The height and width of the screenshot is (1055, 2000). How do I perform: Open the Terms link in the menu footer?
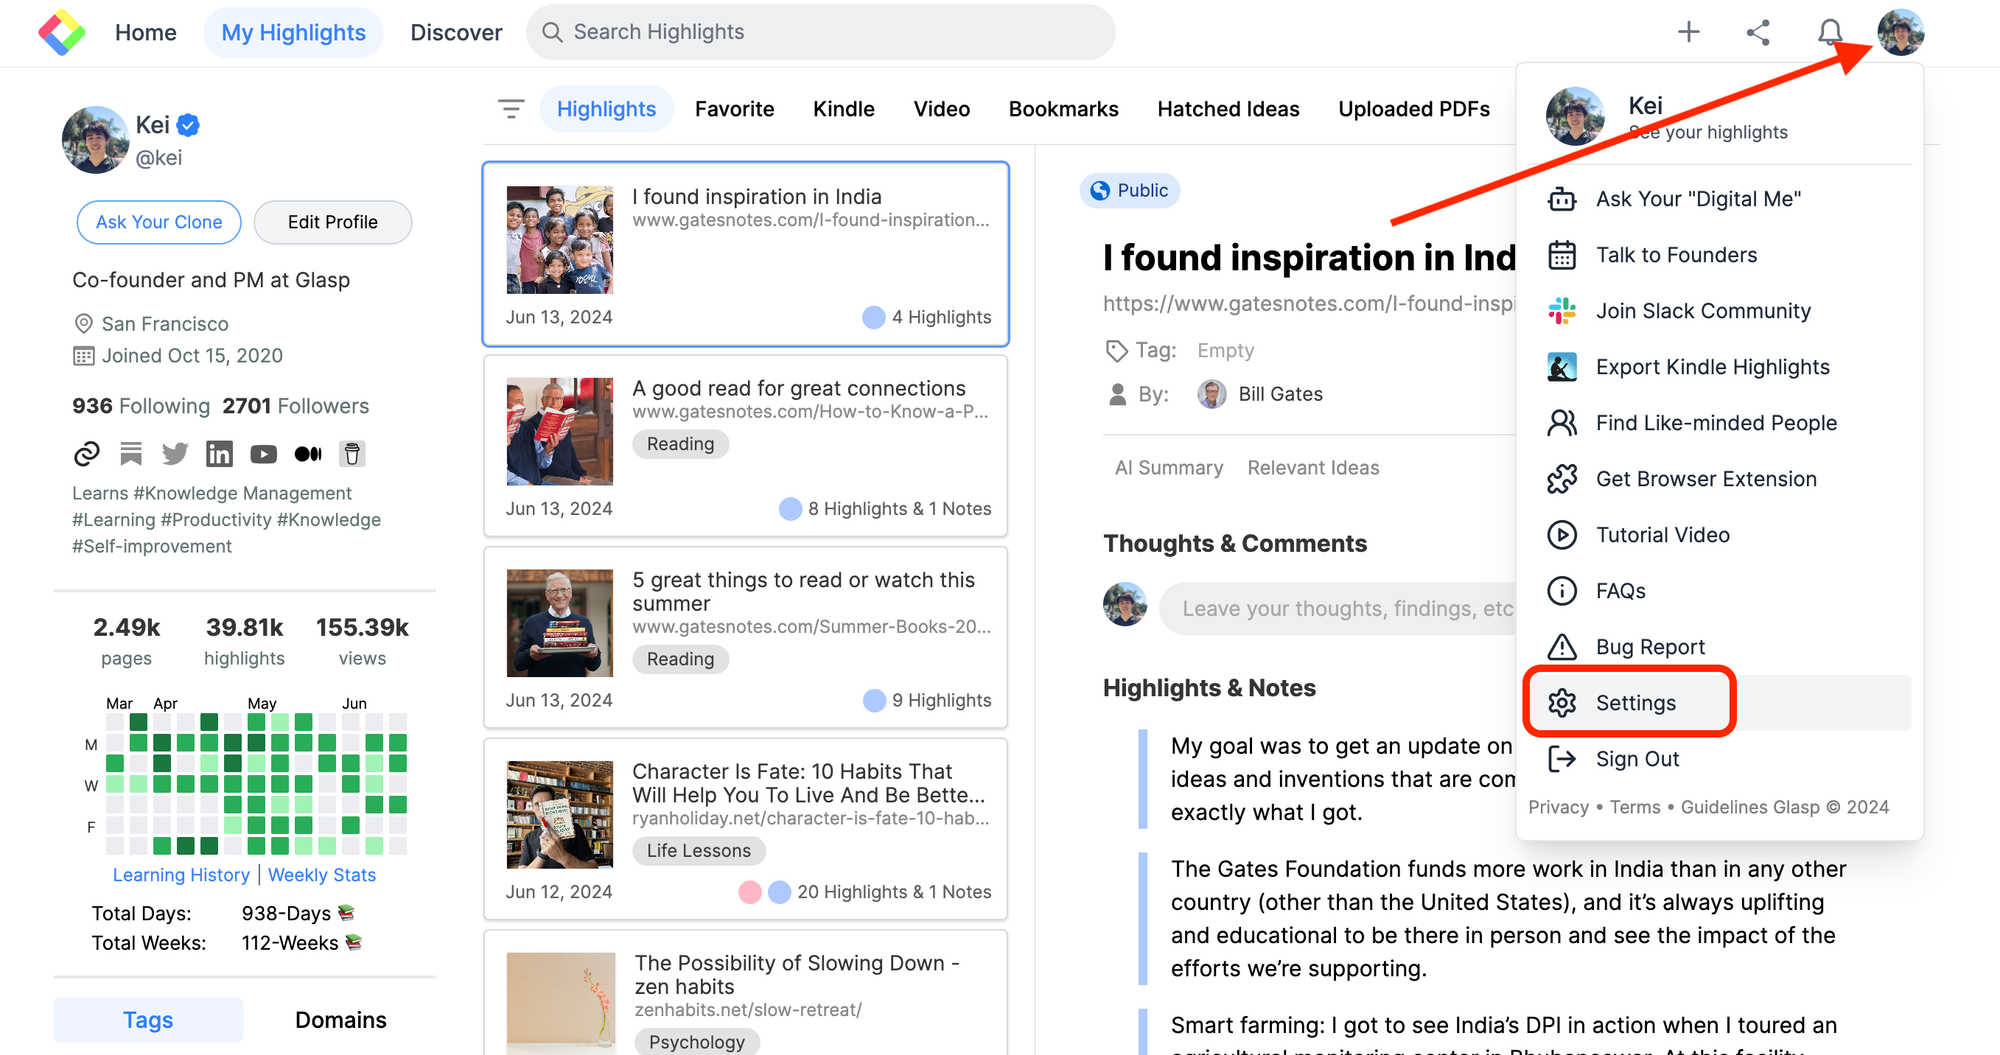tap(1635, 807)
